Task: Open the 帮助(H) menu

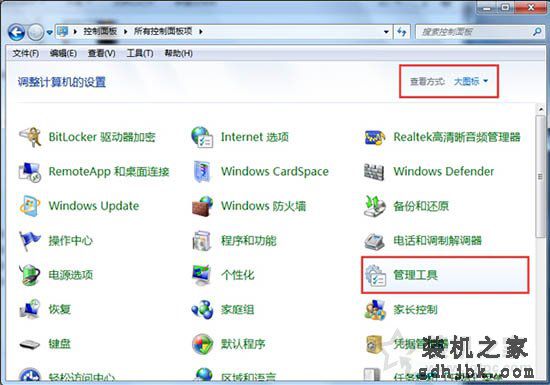Action: [179, 53]
